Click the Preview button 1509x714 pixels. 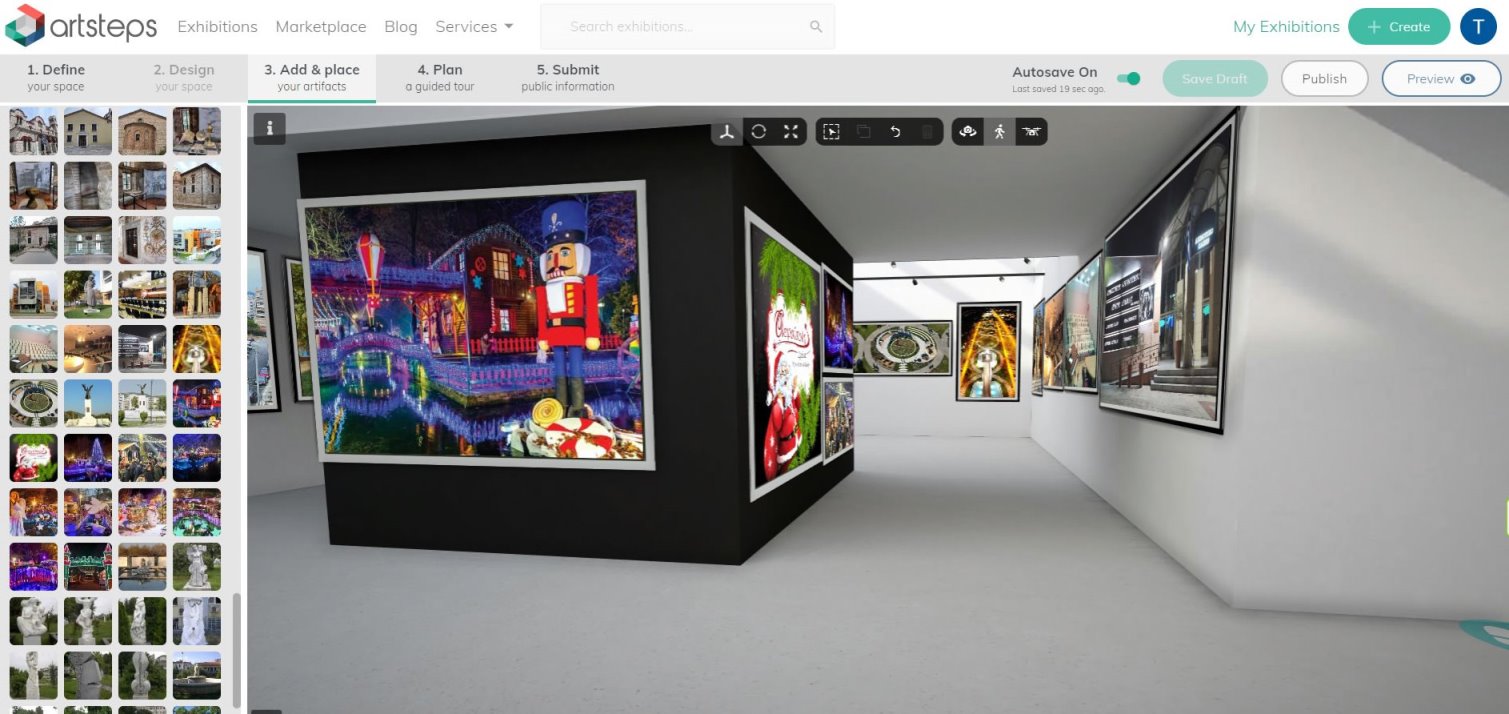pyautogui.click(x=1441, y=79)
